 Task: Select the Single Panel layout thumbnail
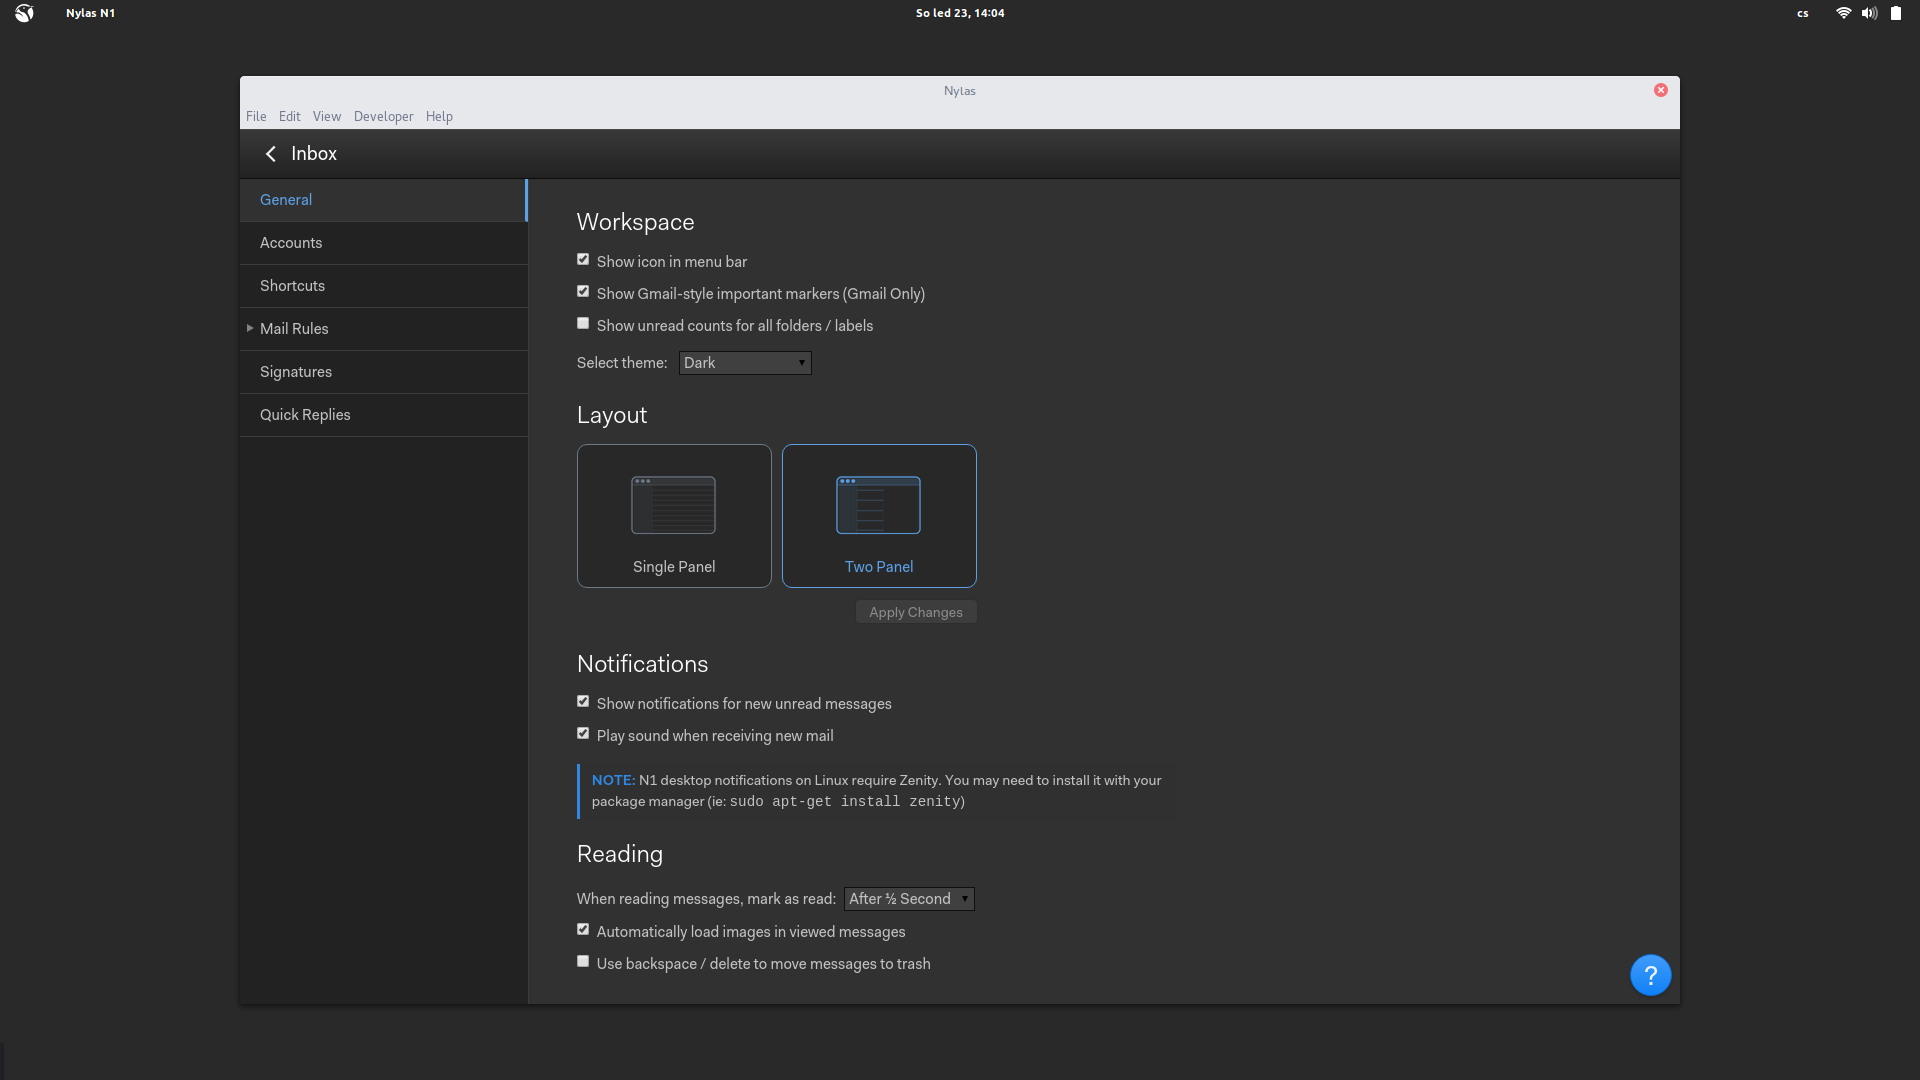pyautogui.click(x=674, y=516)
